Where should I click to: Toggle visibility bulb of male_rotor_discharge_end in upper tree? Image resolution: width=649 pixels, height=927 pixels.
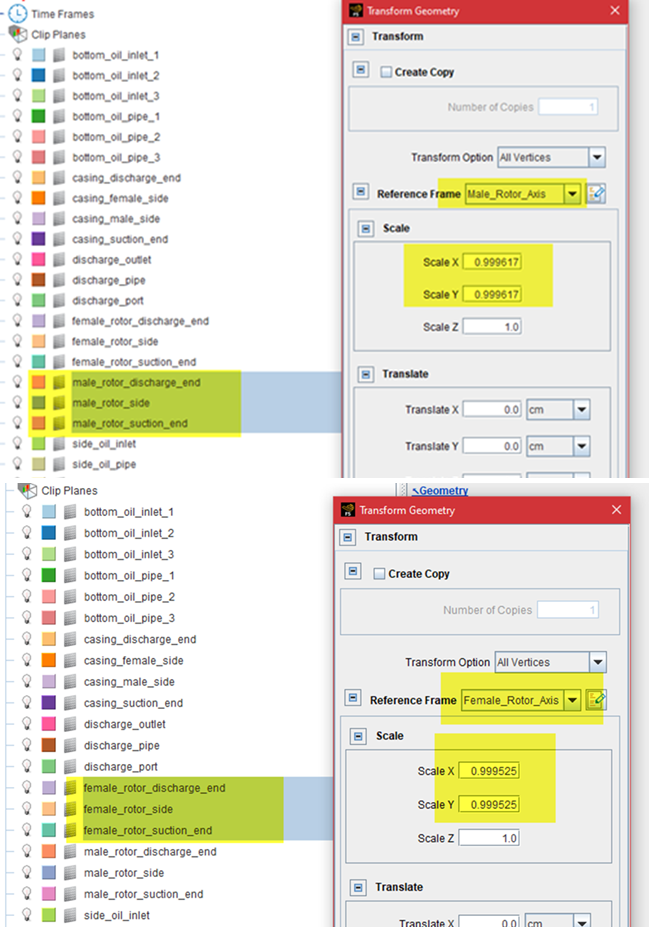[x=18, y=382]
